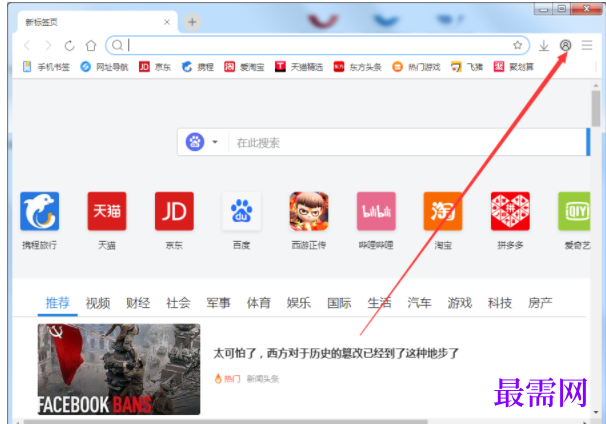Switch to the 生活 news tab

(x=379, y=303)
